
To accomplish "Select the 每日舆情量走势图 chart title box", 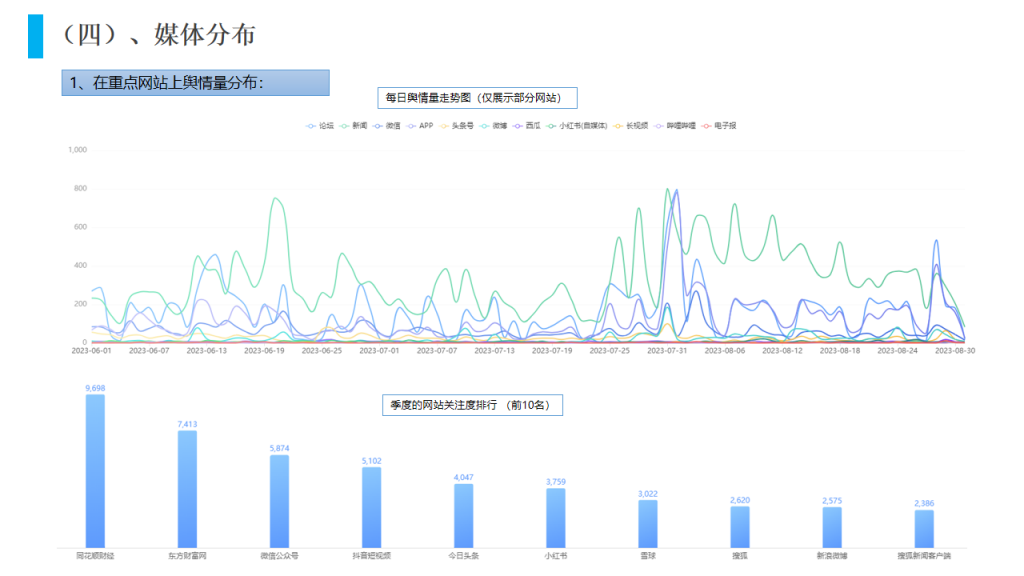I will pyautogui.click(x=478, y=98).
